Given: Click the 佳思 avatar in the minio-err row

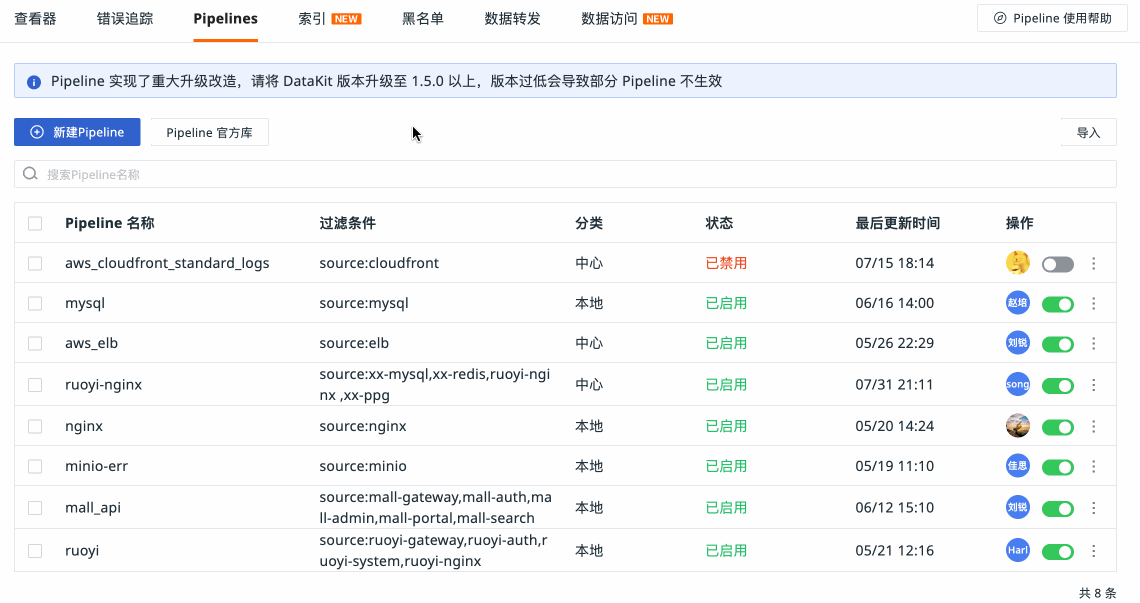Looking at the screenshot, I should point(1017,466).
